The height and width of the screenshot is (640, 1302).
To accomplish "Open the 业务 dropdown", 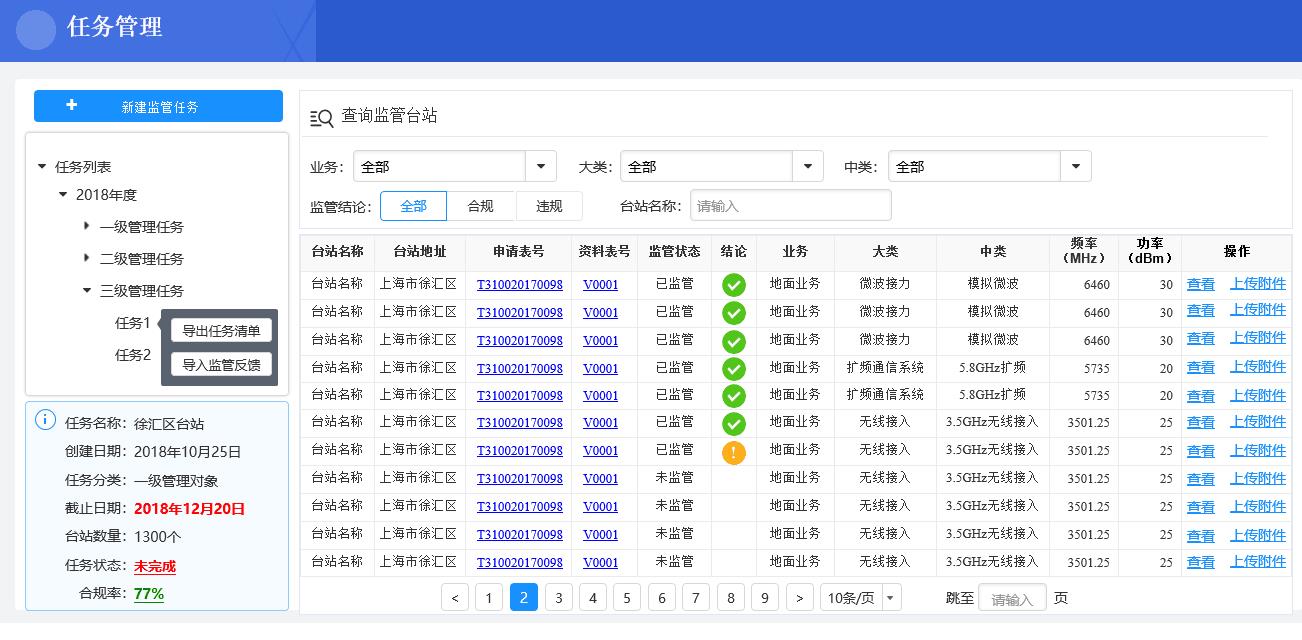I will [x=541, y=167].
